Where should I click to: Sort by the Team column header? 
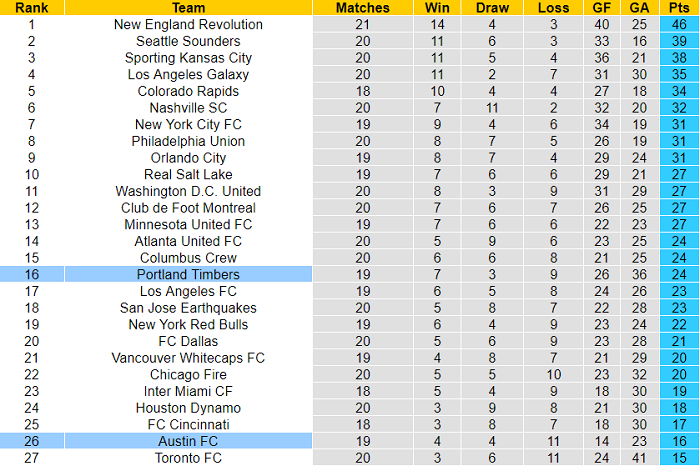[188, 7]
